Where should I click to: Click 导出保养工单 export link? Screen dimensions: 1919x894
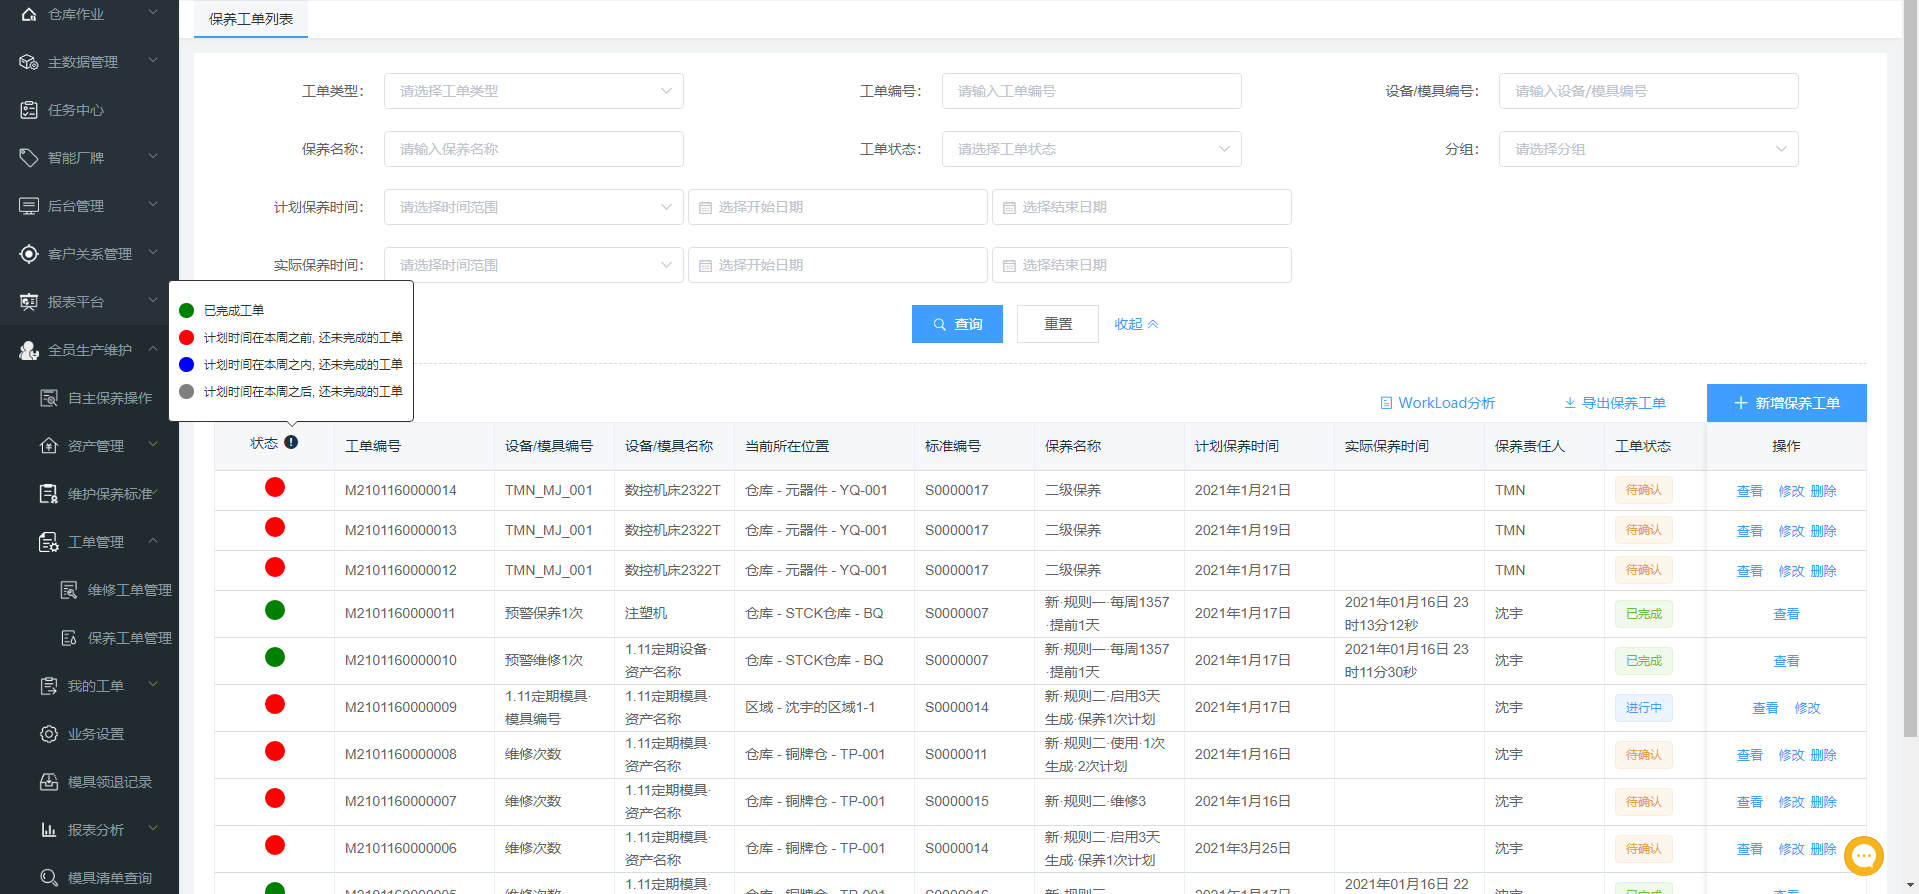[1615, 403]
